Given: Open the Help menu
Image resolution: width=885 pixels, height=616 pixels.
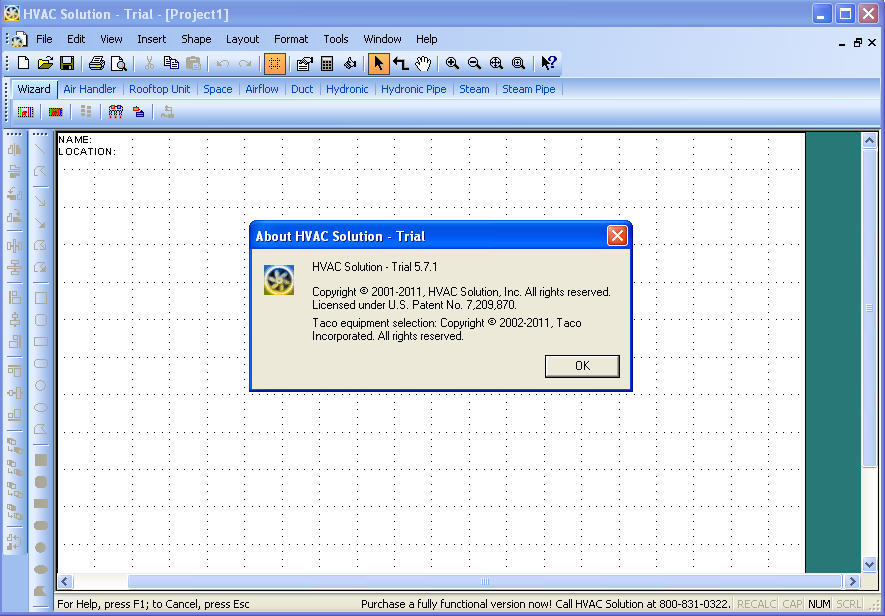Looking at the screenshot, I should 427,39.
